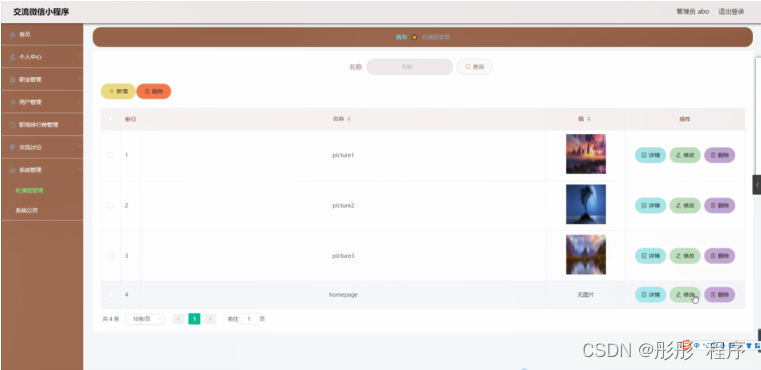
Task: Click the yellow 新增 add button
Action: pos(118,91)
